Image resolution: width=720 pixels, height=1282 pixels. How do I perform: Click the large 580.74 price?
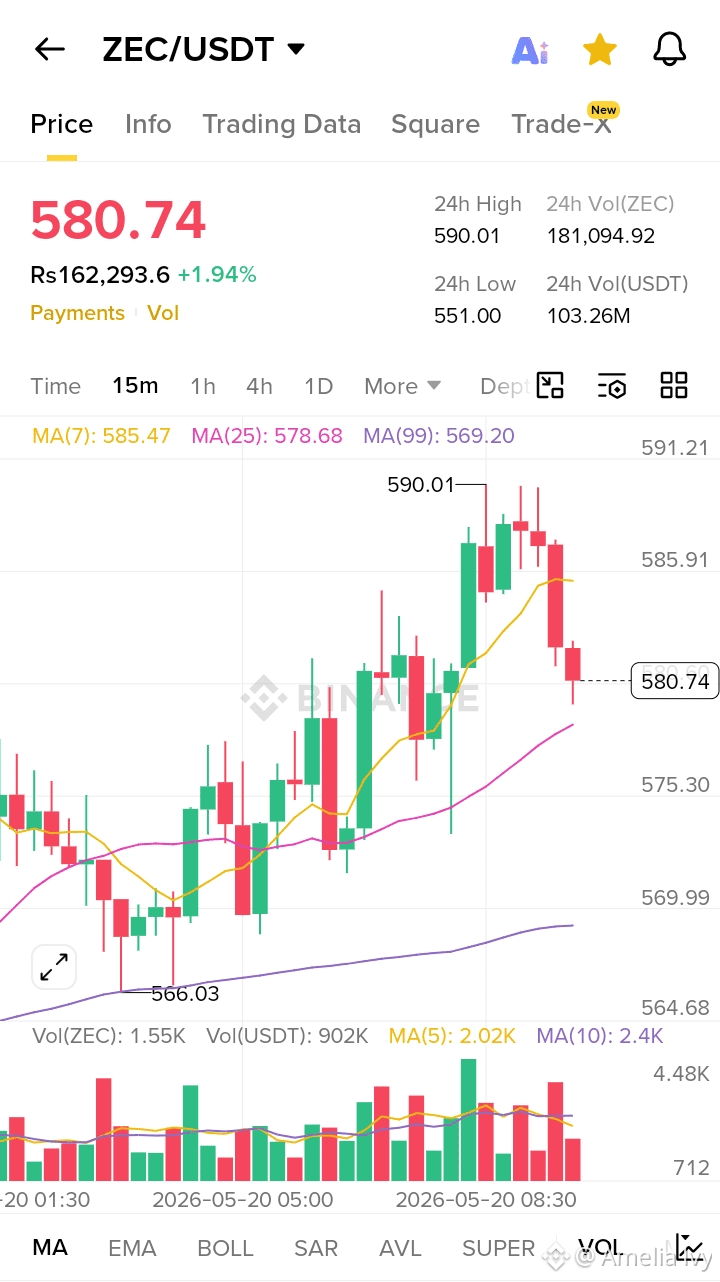118,220
